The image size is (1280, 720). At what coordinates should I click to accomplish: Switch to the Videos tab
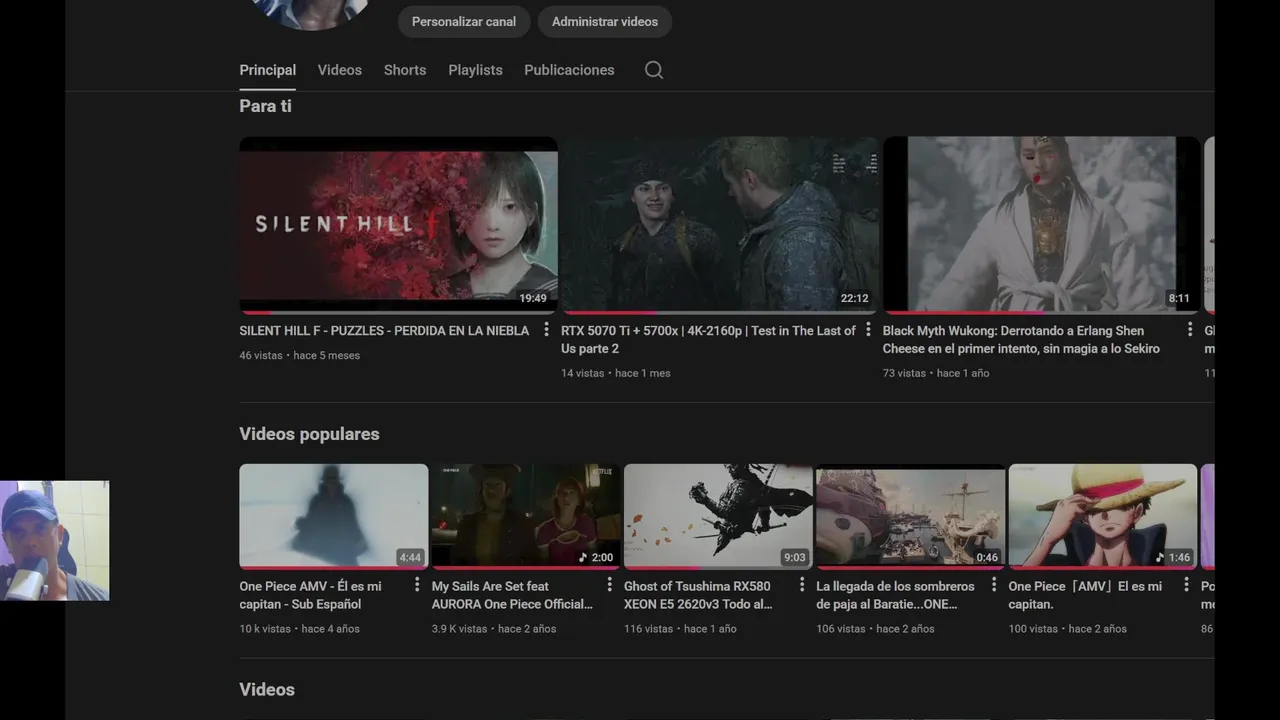click(x=340, y=70)
